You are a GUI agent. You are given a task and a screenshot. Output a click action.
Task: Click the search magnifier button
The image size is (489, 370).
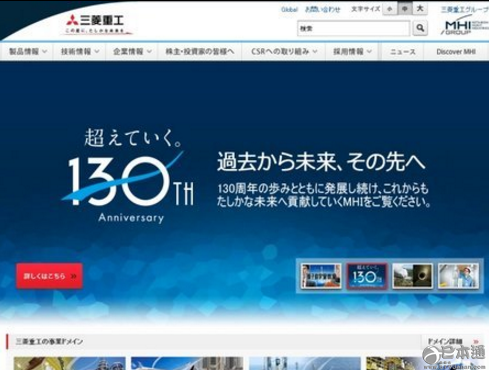click(x=420, y=28)
